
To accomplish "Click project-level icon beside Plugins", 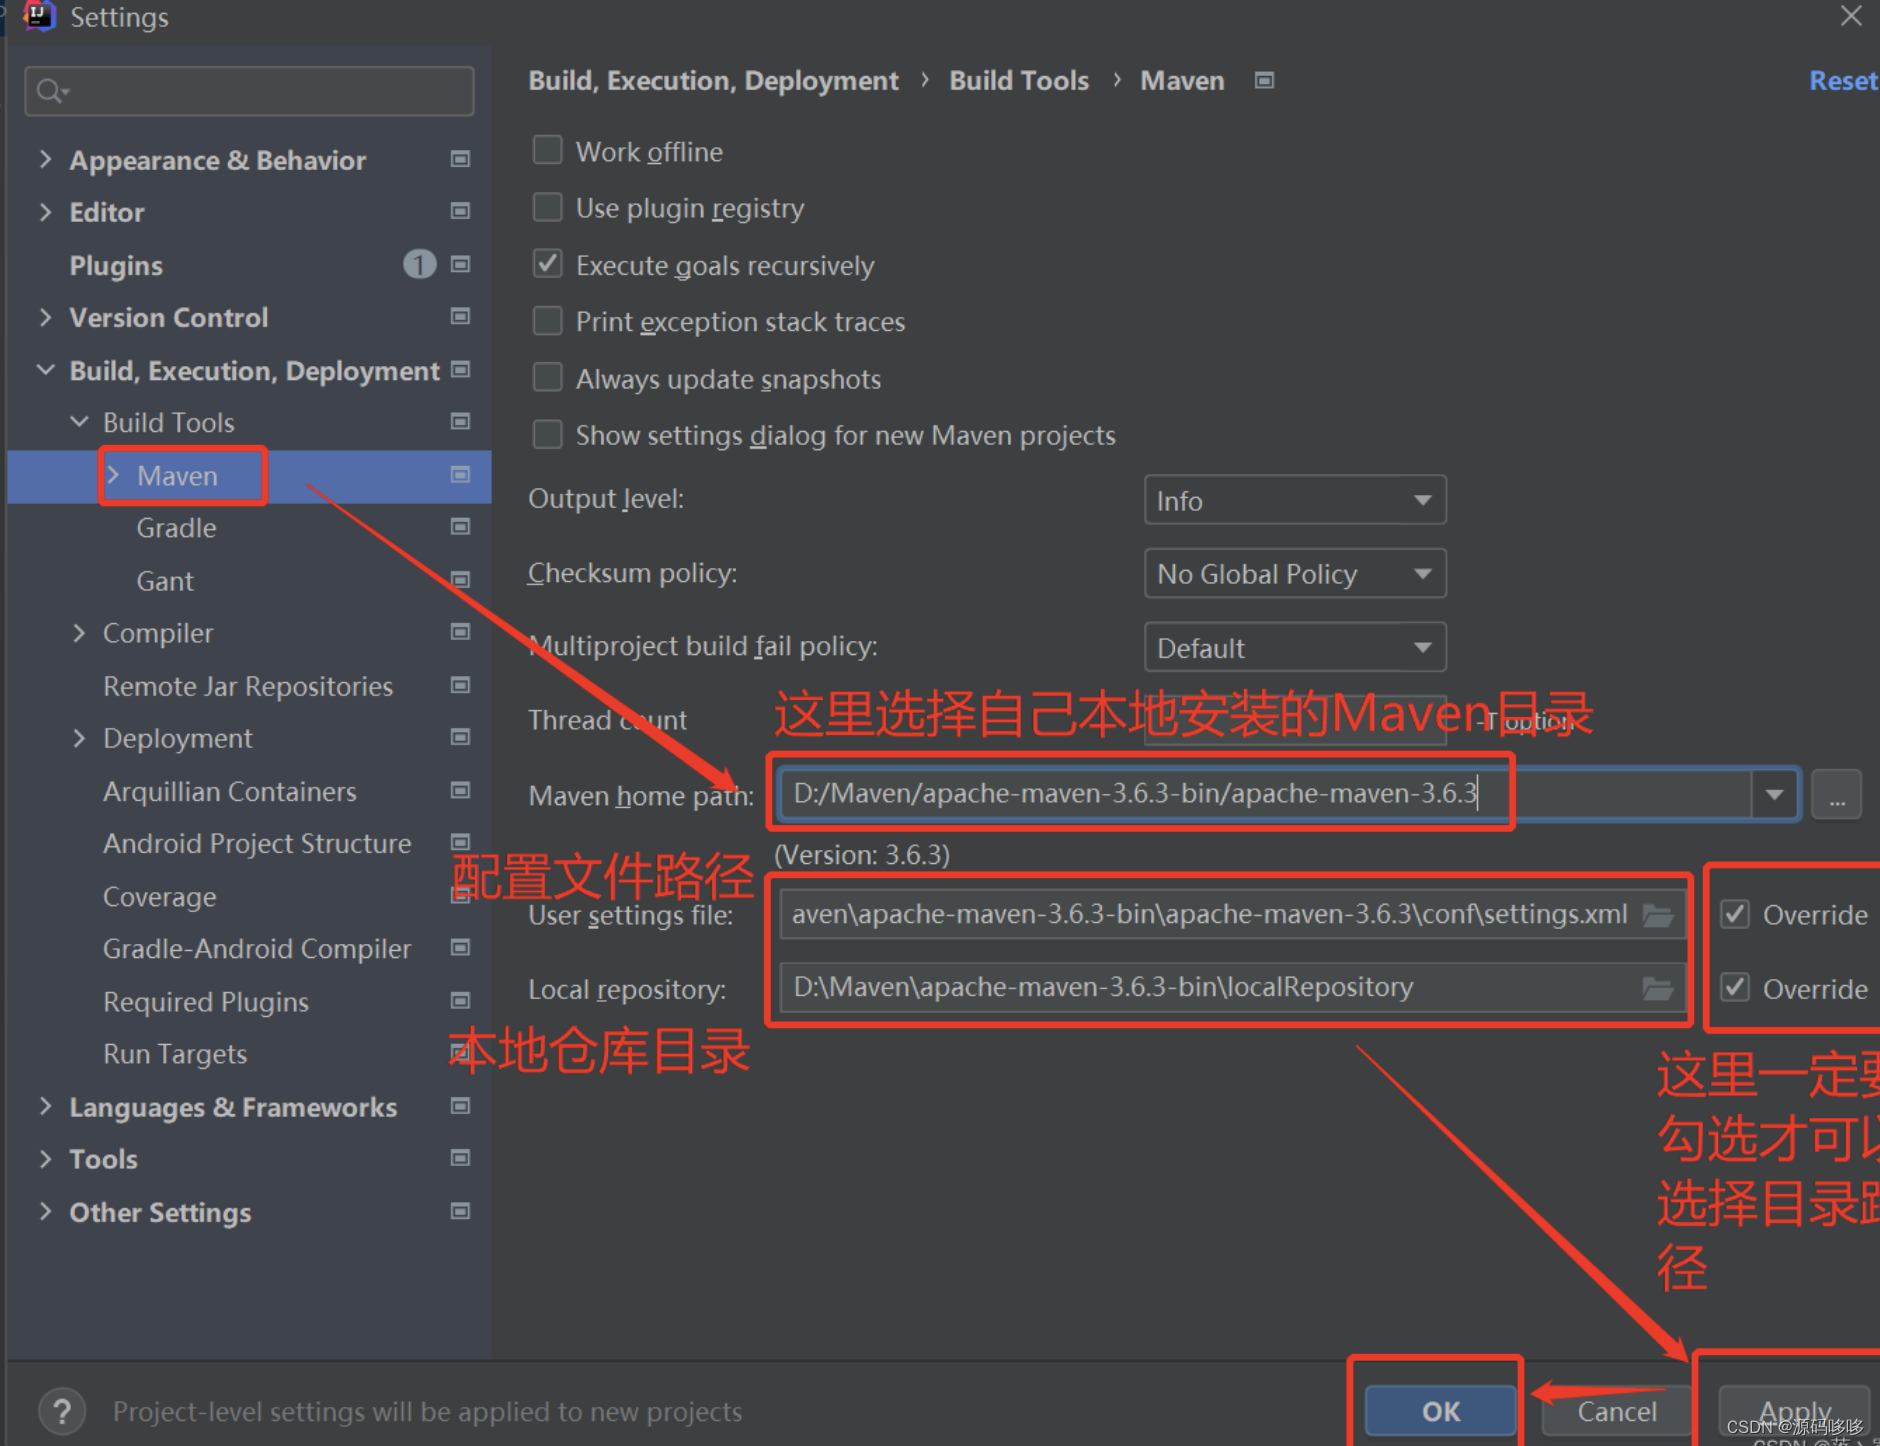I will click(x=460, y=264).
